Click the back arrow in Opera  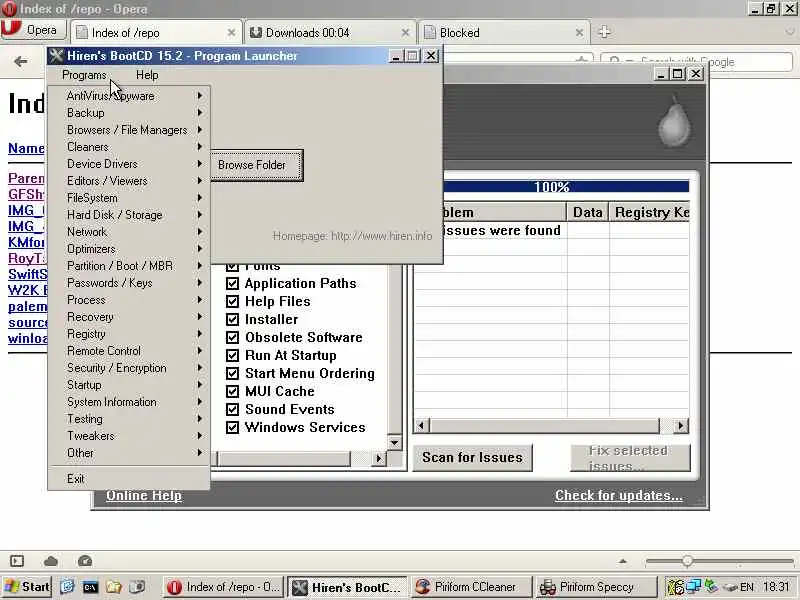[20, 62]
